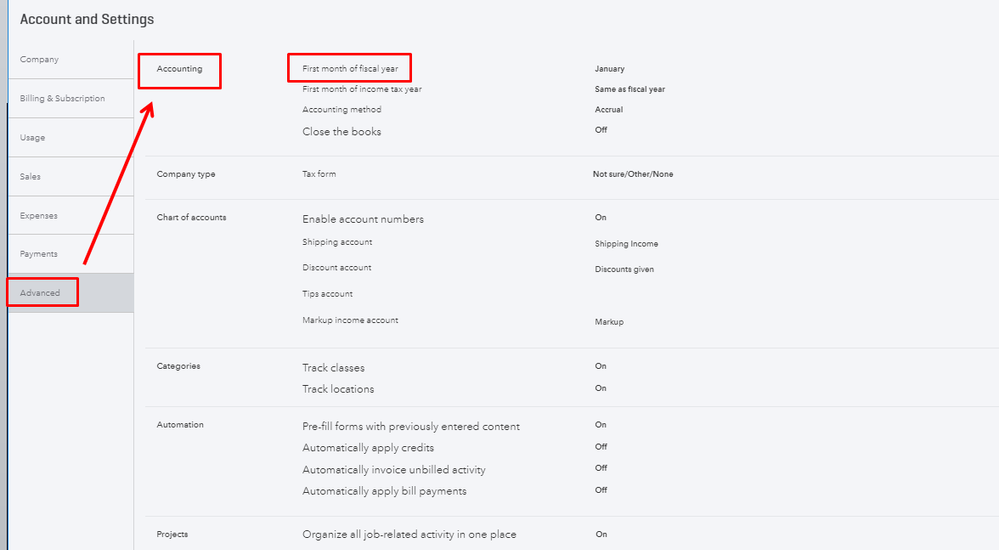
Task: Click Automatically apply credits setting
Action: (368, 448)
